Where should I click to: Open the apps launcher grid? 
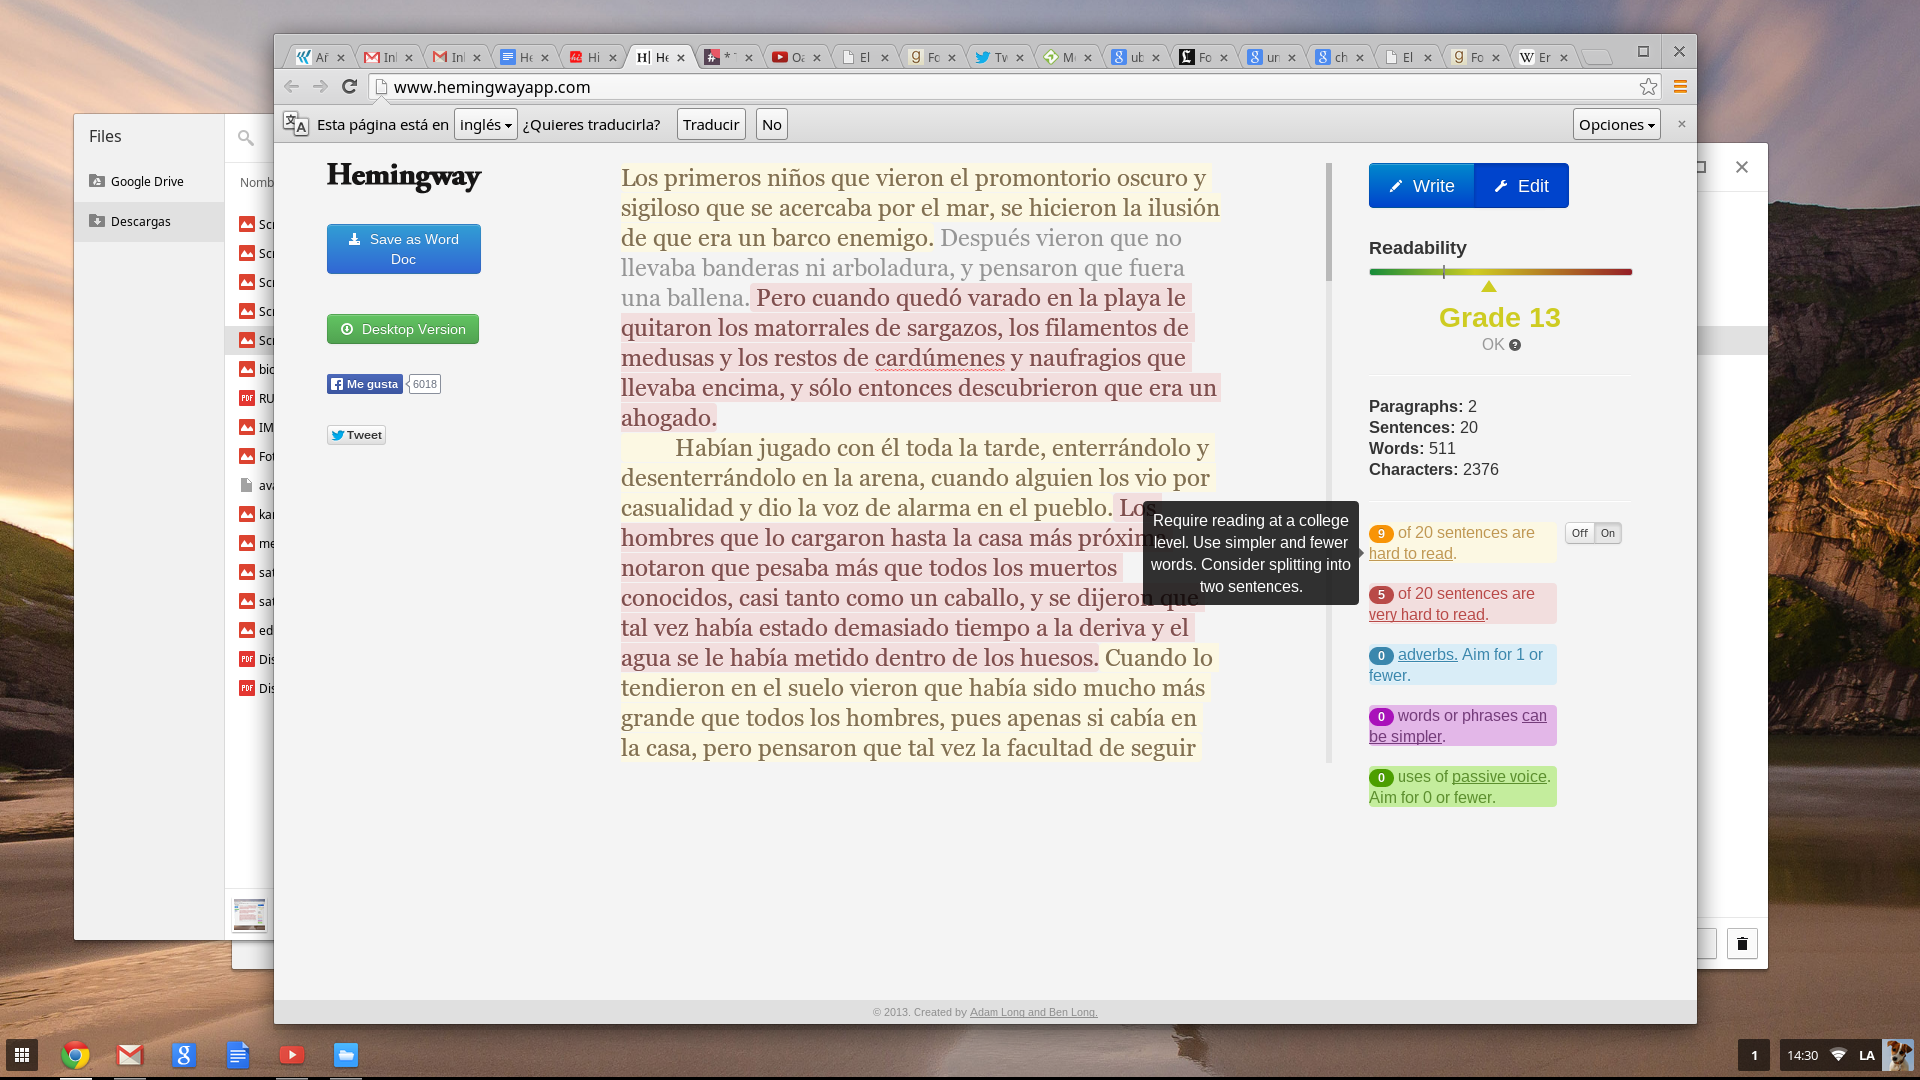pos(22,1055)
